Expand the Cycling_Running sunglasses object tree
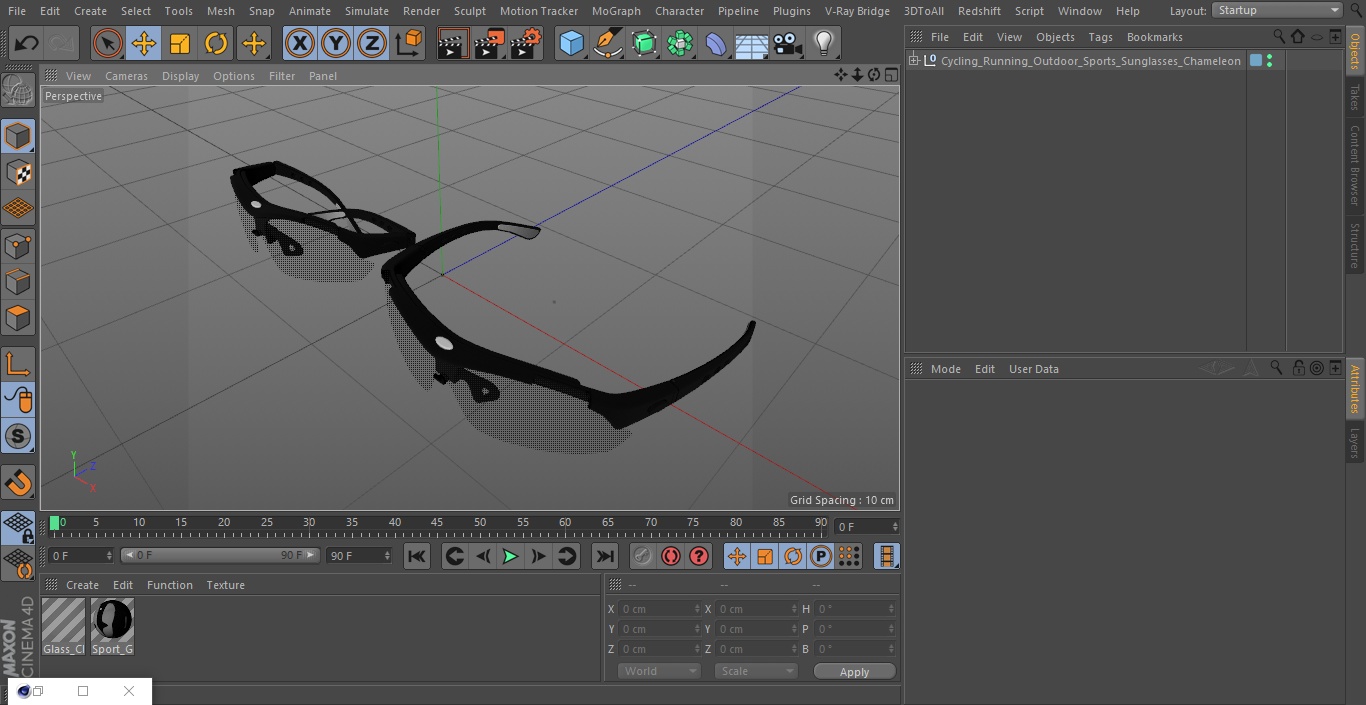 [x=913, y=61]
